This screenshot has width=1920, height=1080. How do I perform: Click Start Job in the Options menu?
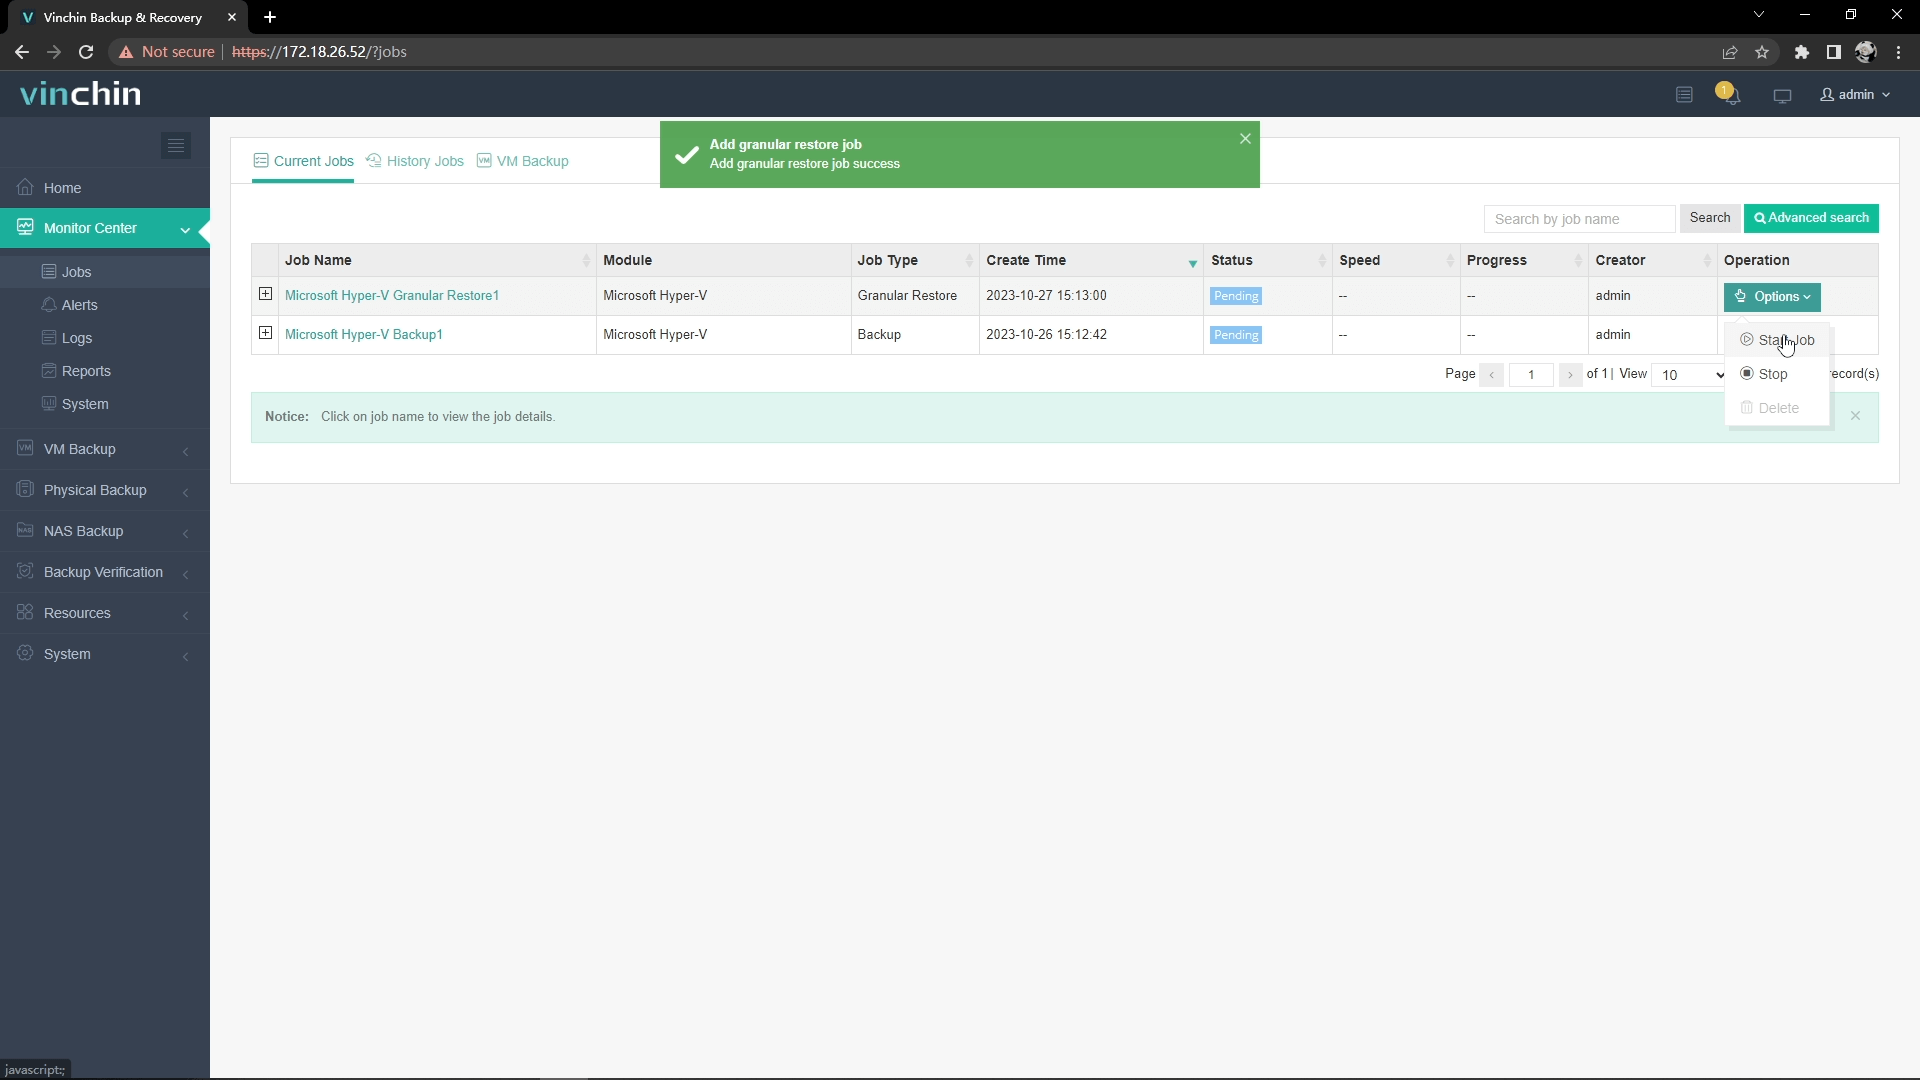pos(1785,339)
